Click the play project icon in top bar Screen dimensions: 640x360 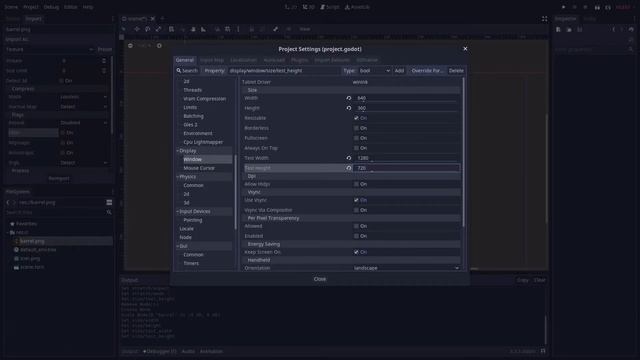coord(563,7)
